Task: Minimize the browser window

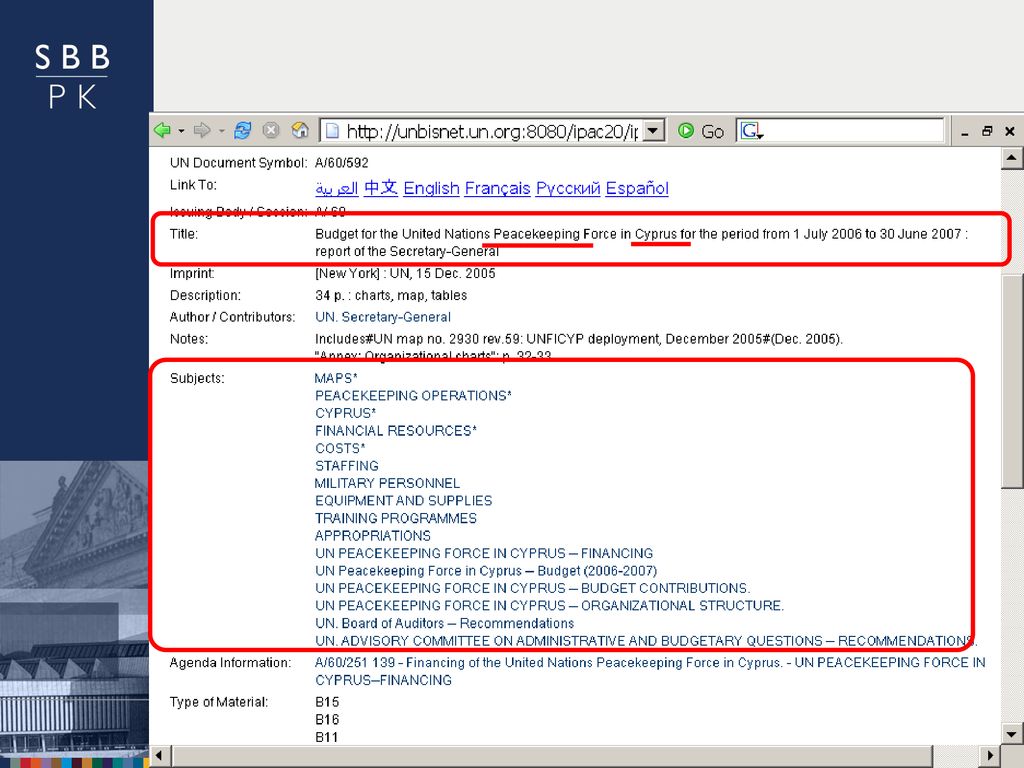Action: tap(965, 132)
